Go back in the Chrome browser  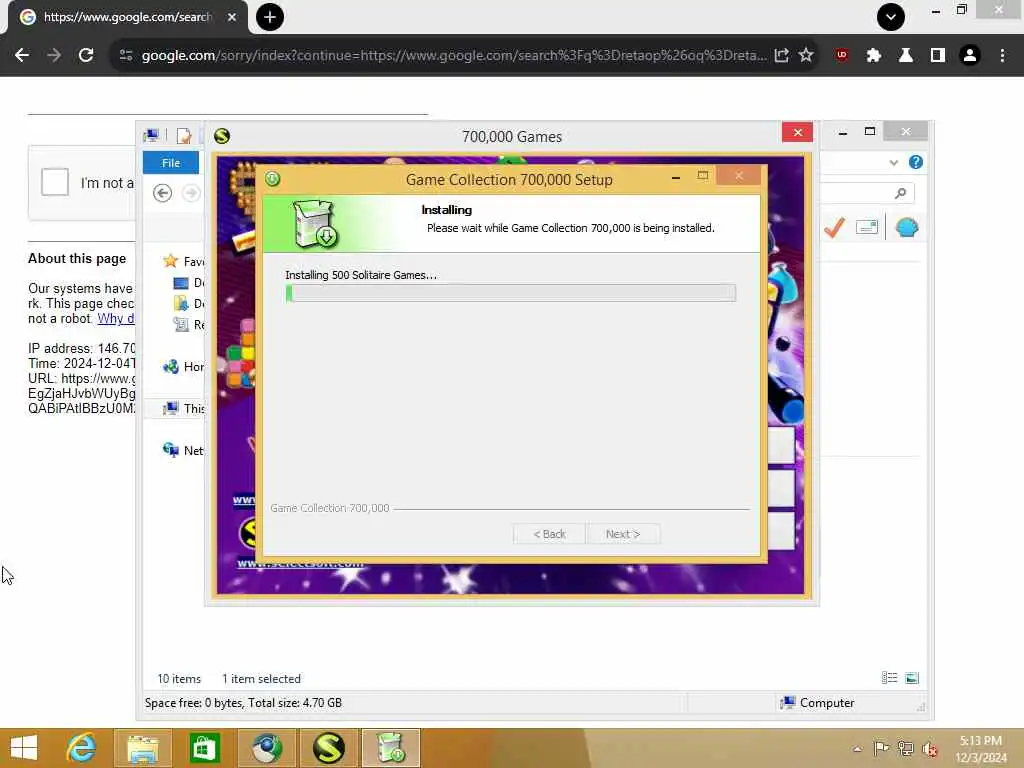pos(22,56)
